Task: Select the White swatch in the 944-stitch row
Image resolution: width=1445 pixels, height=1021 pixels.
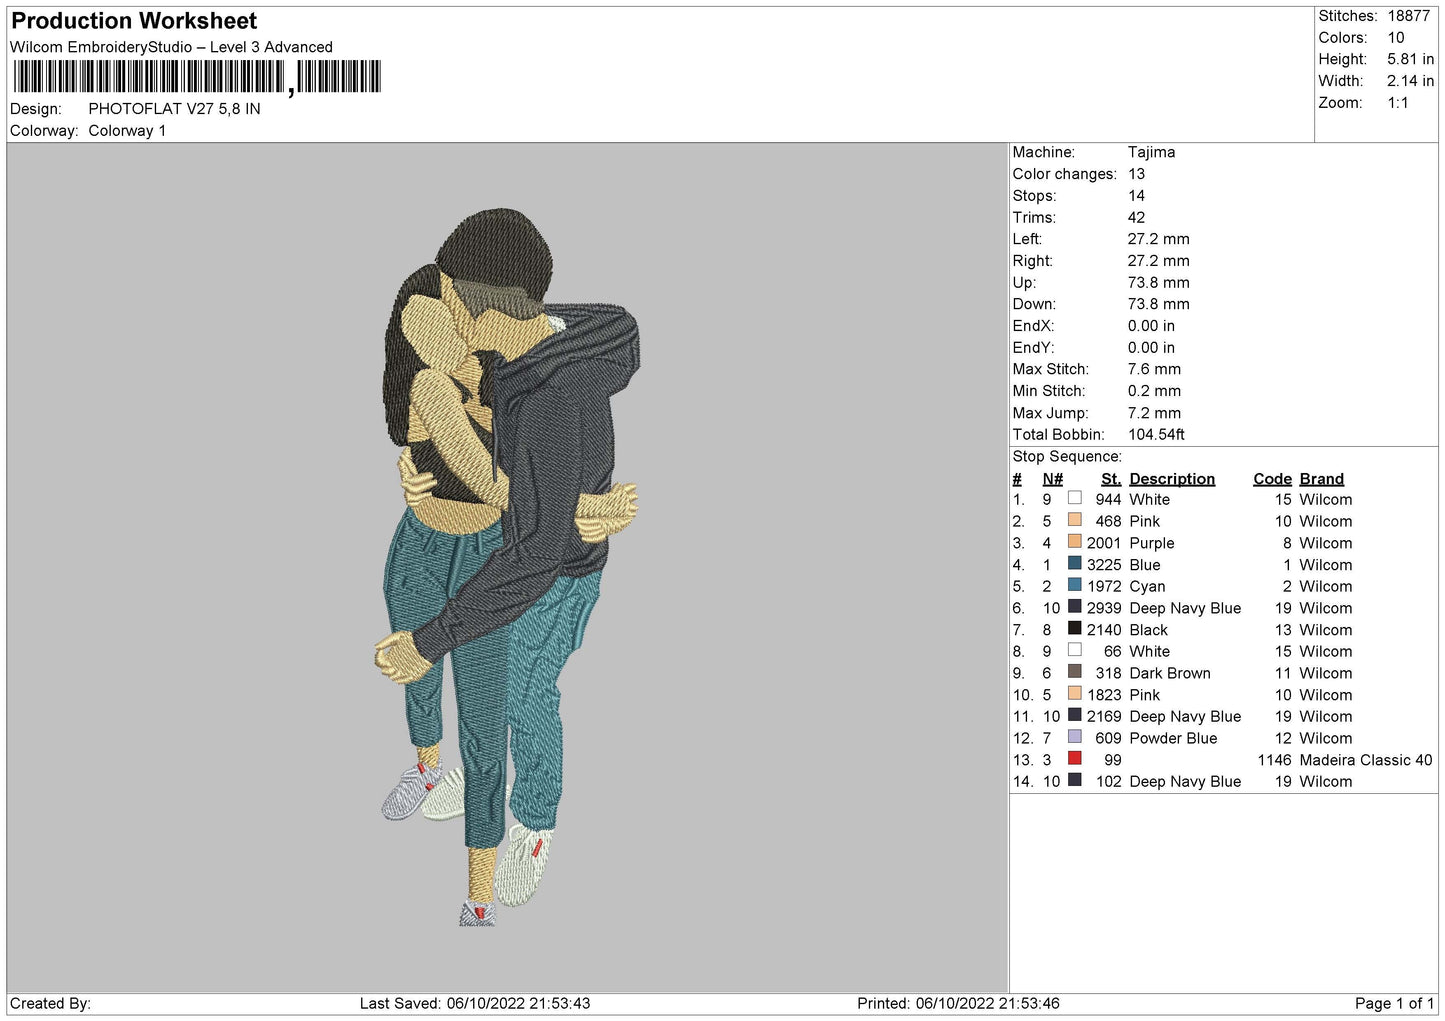Action: [x=1074, y=498]
